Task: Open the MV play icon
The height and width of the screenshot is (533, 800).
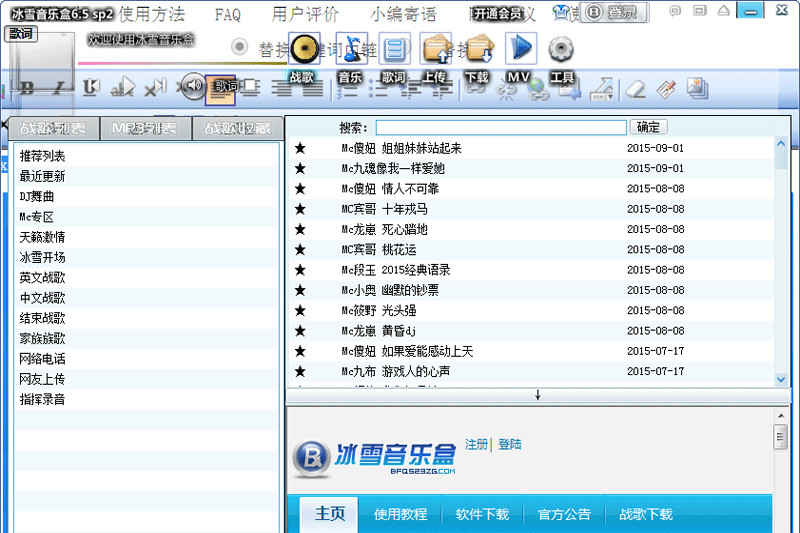Action: pos(520,49)
